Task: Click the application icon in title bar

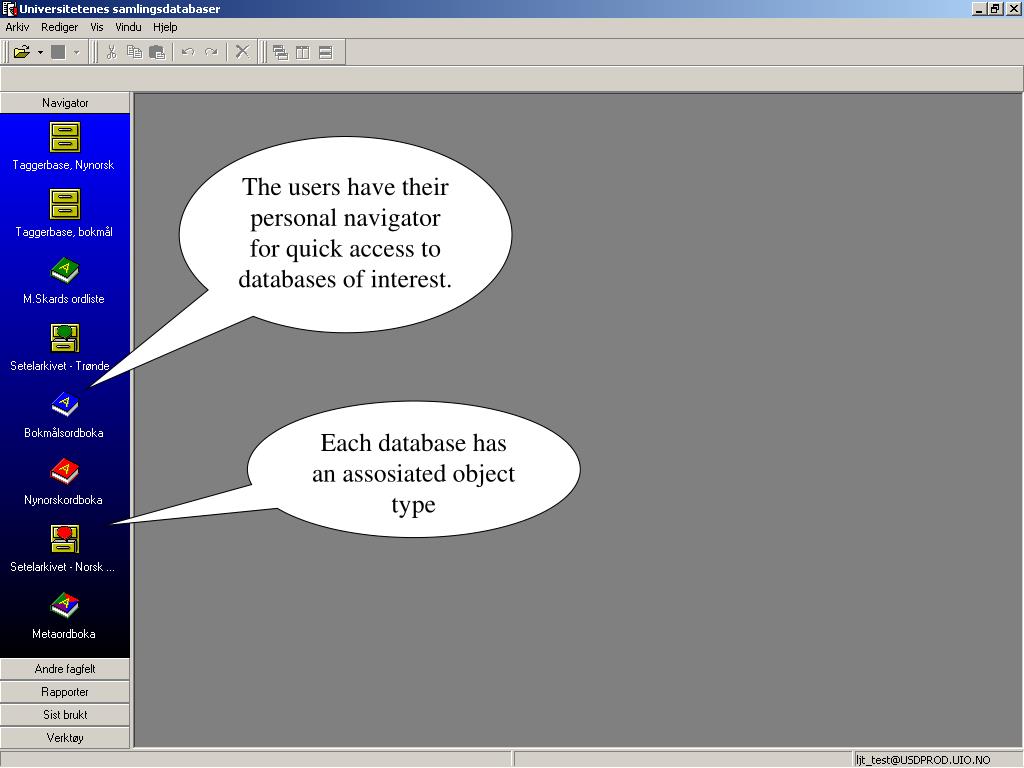Action: click(9, 8)
